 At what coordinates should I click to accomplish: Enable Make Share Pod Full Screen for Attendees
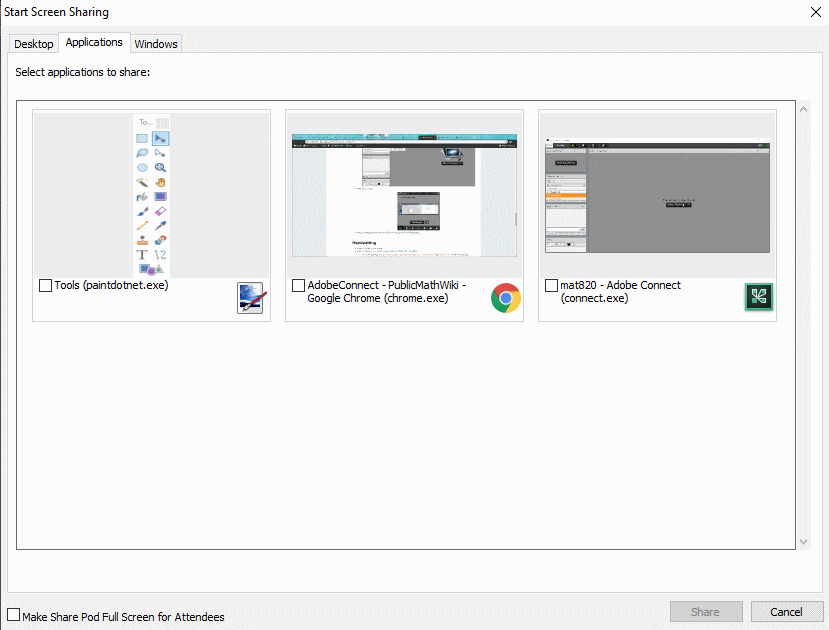tap(14, 615)
